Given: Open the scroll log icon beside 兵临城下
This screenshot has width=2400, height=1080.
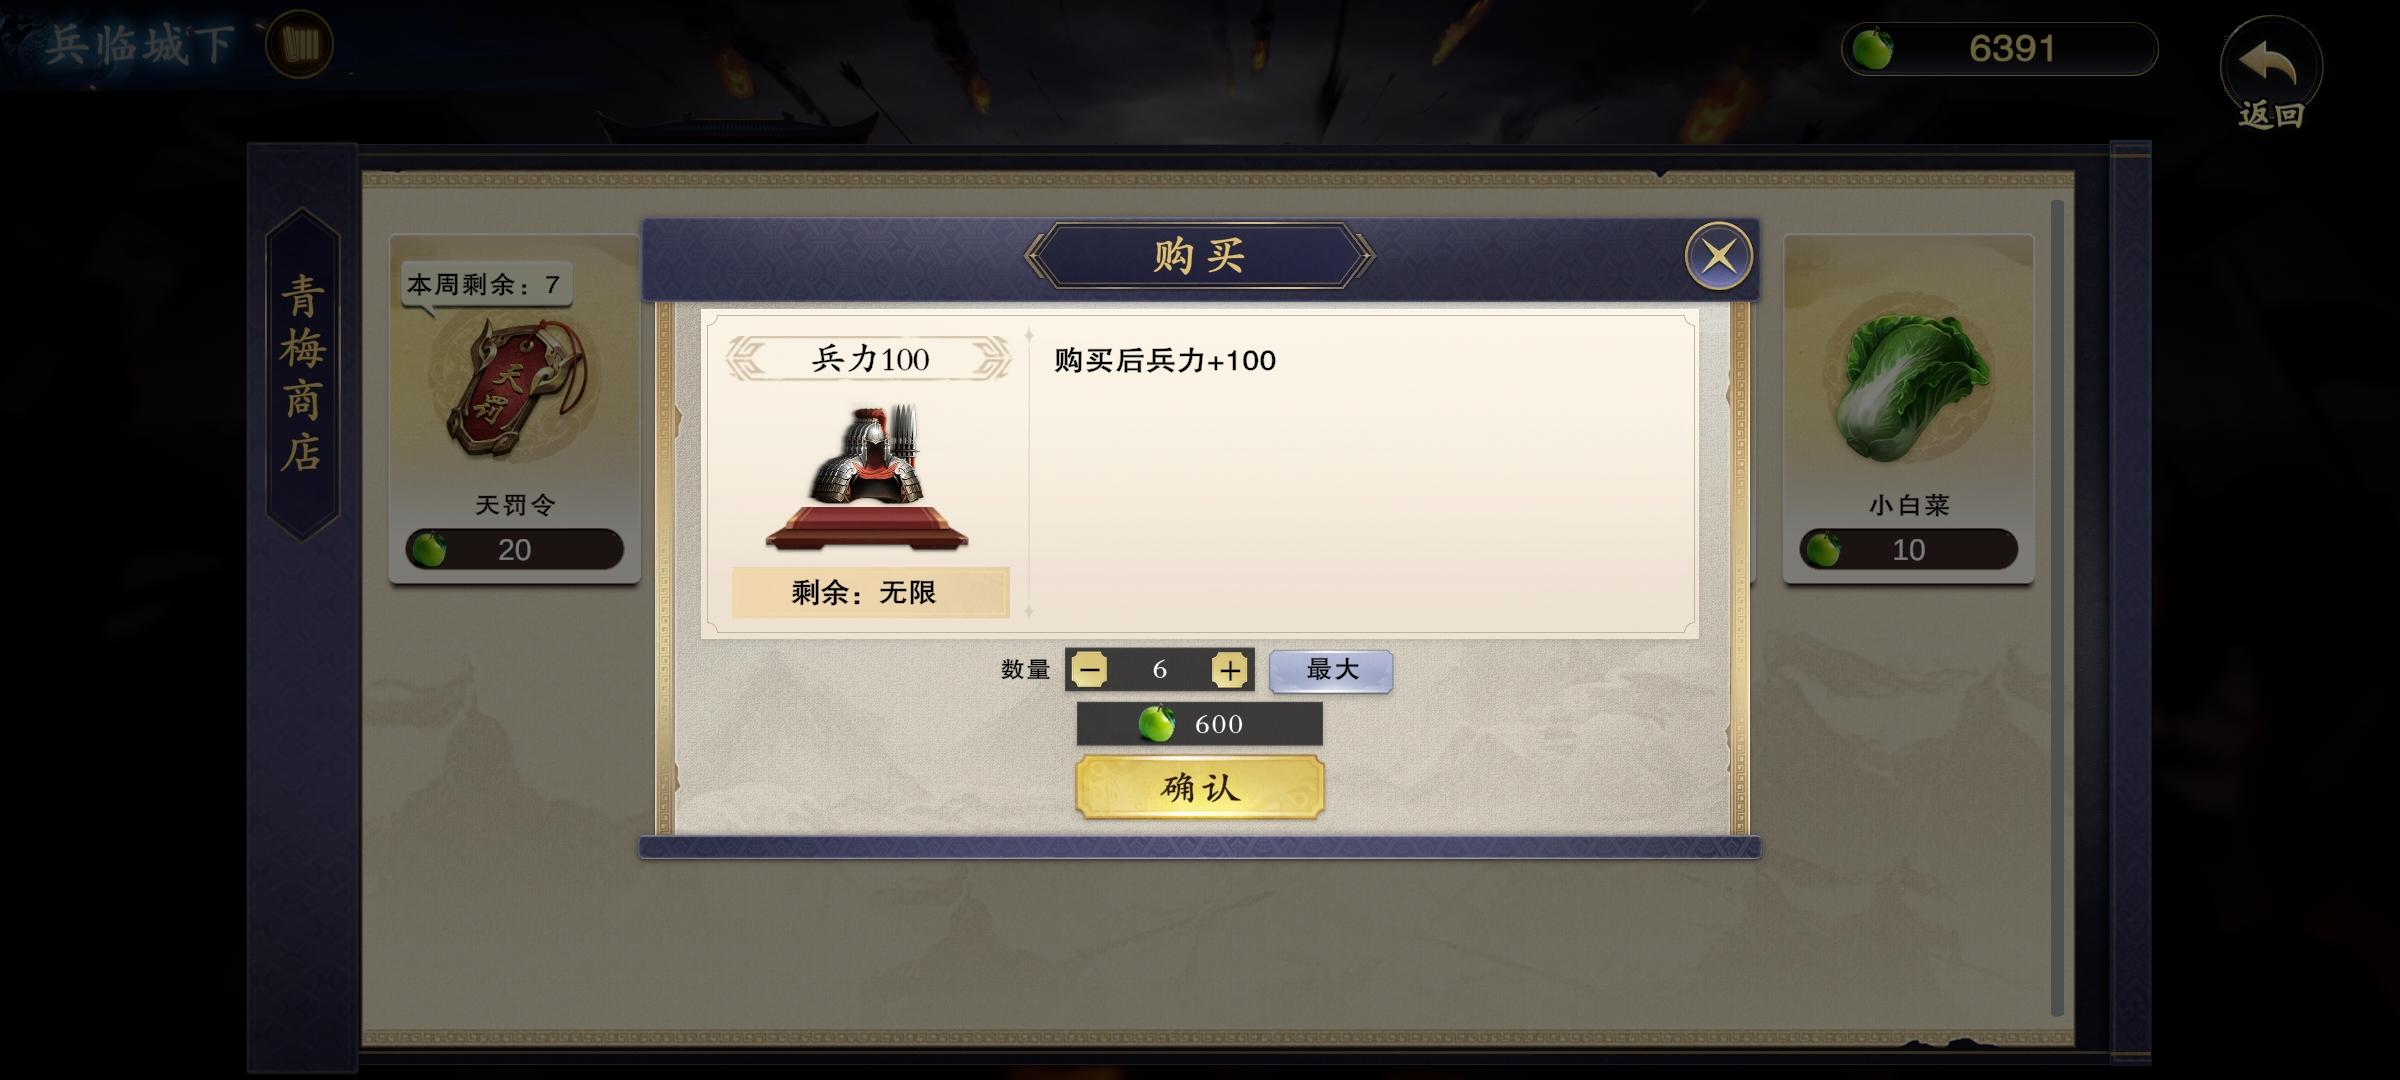Looking at the screenshot, I should pos(299,45).
